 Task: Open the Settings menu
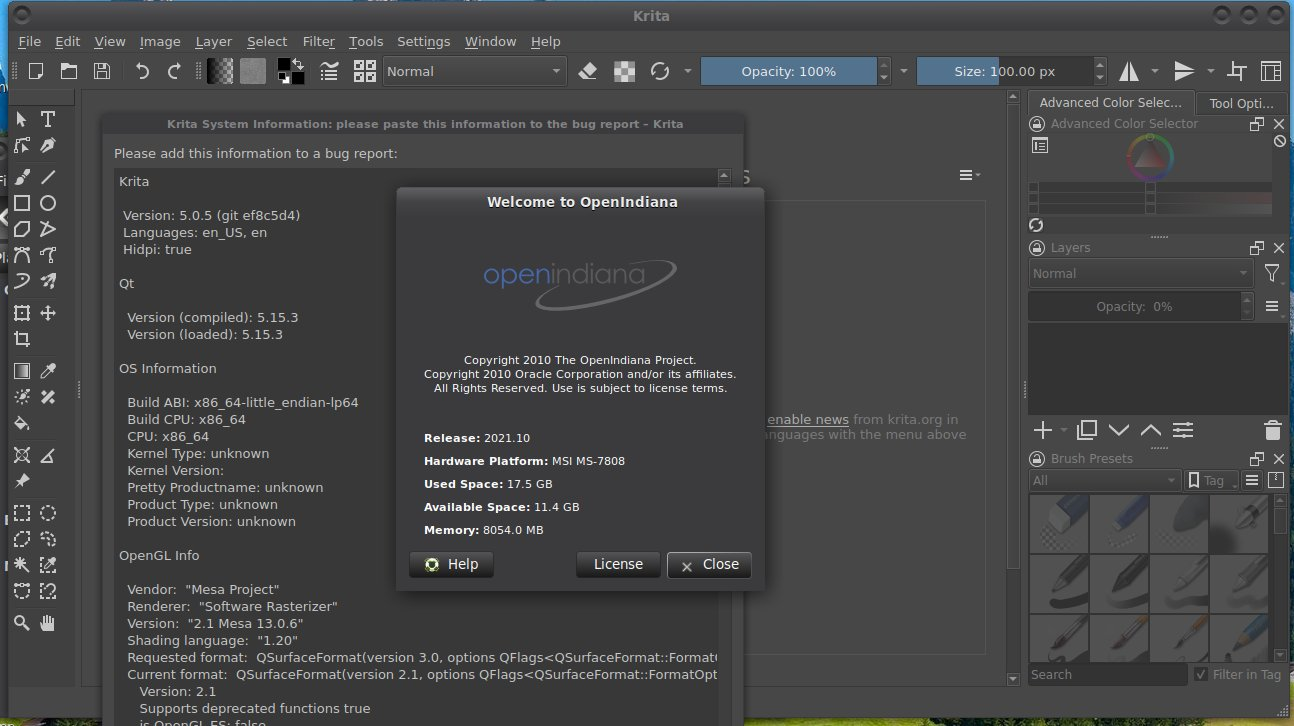423,41
